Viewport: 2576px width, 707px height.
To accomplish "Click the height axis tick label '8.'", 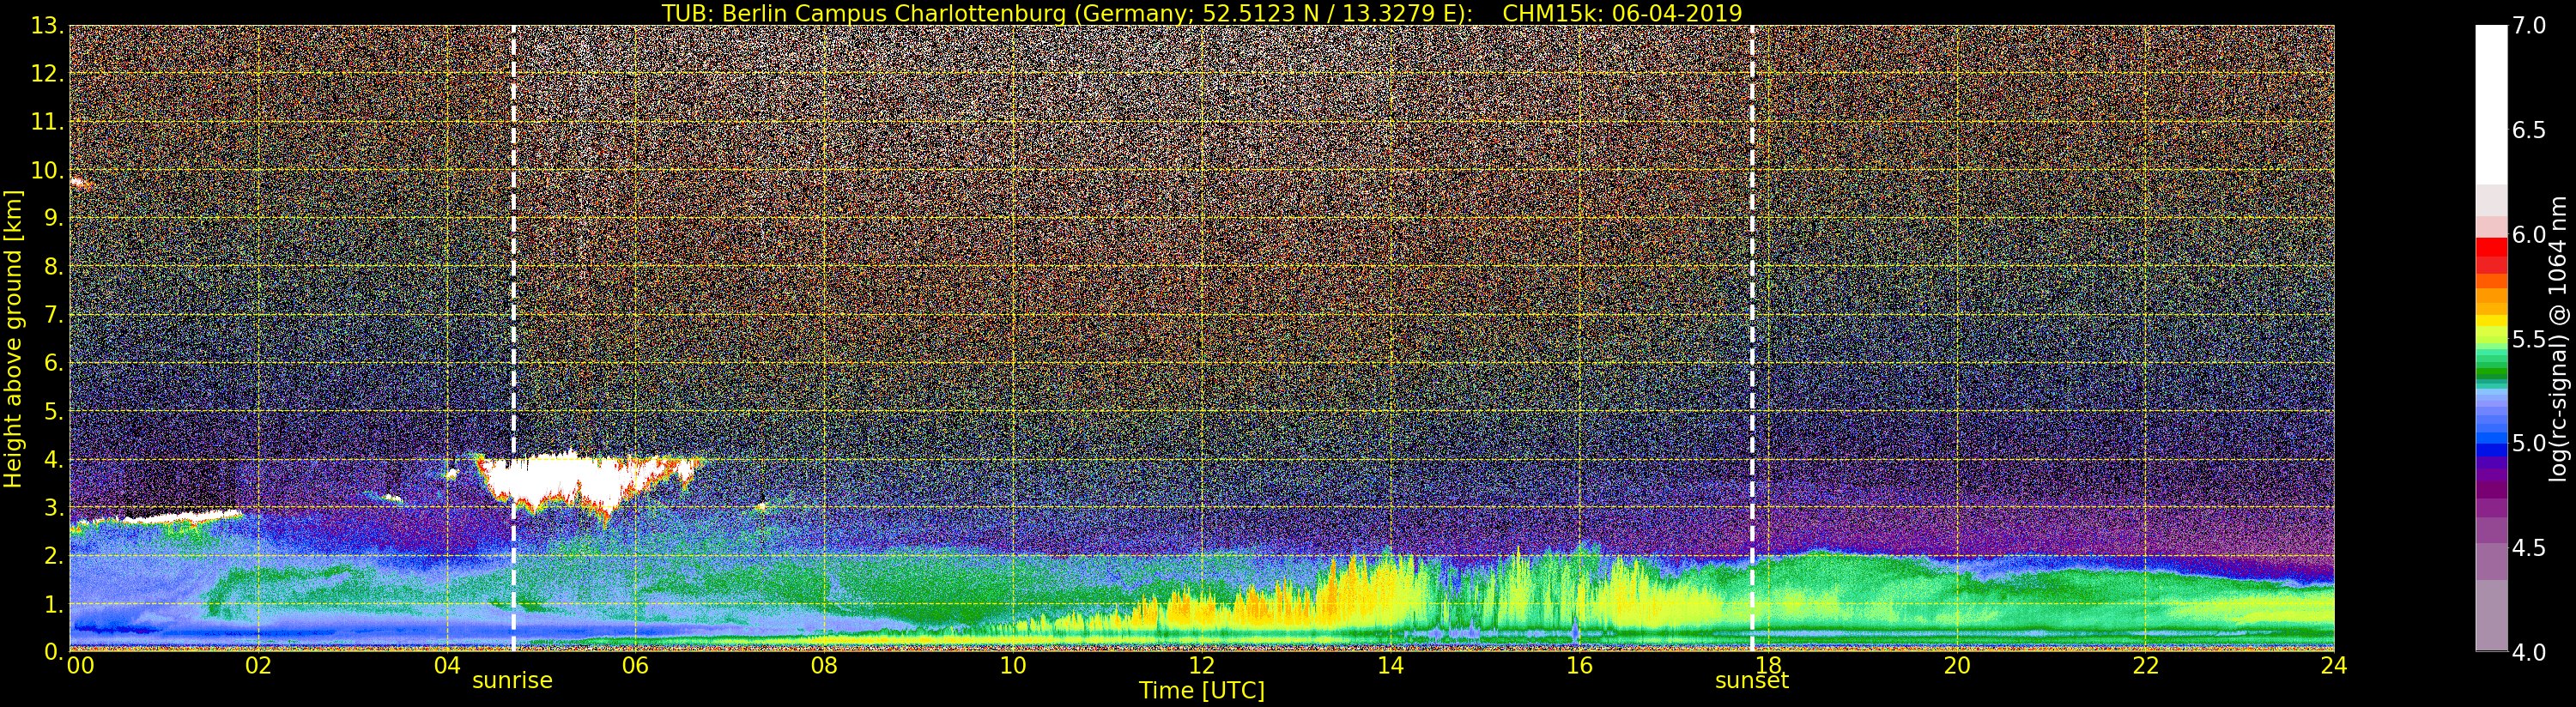I will coord(54,267).
